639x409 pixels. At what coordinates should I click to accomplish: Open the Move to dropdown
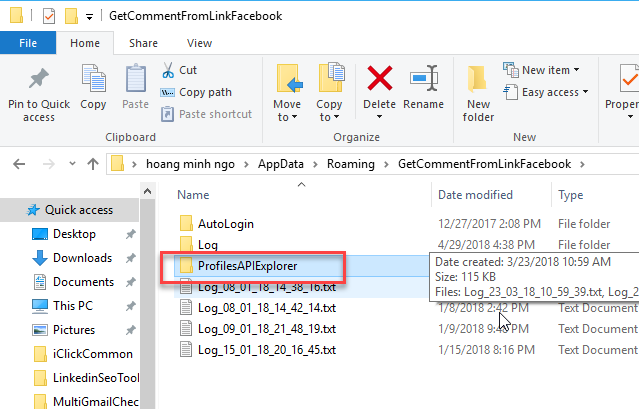287,93
